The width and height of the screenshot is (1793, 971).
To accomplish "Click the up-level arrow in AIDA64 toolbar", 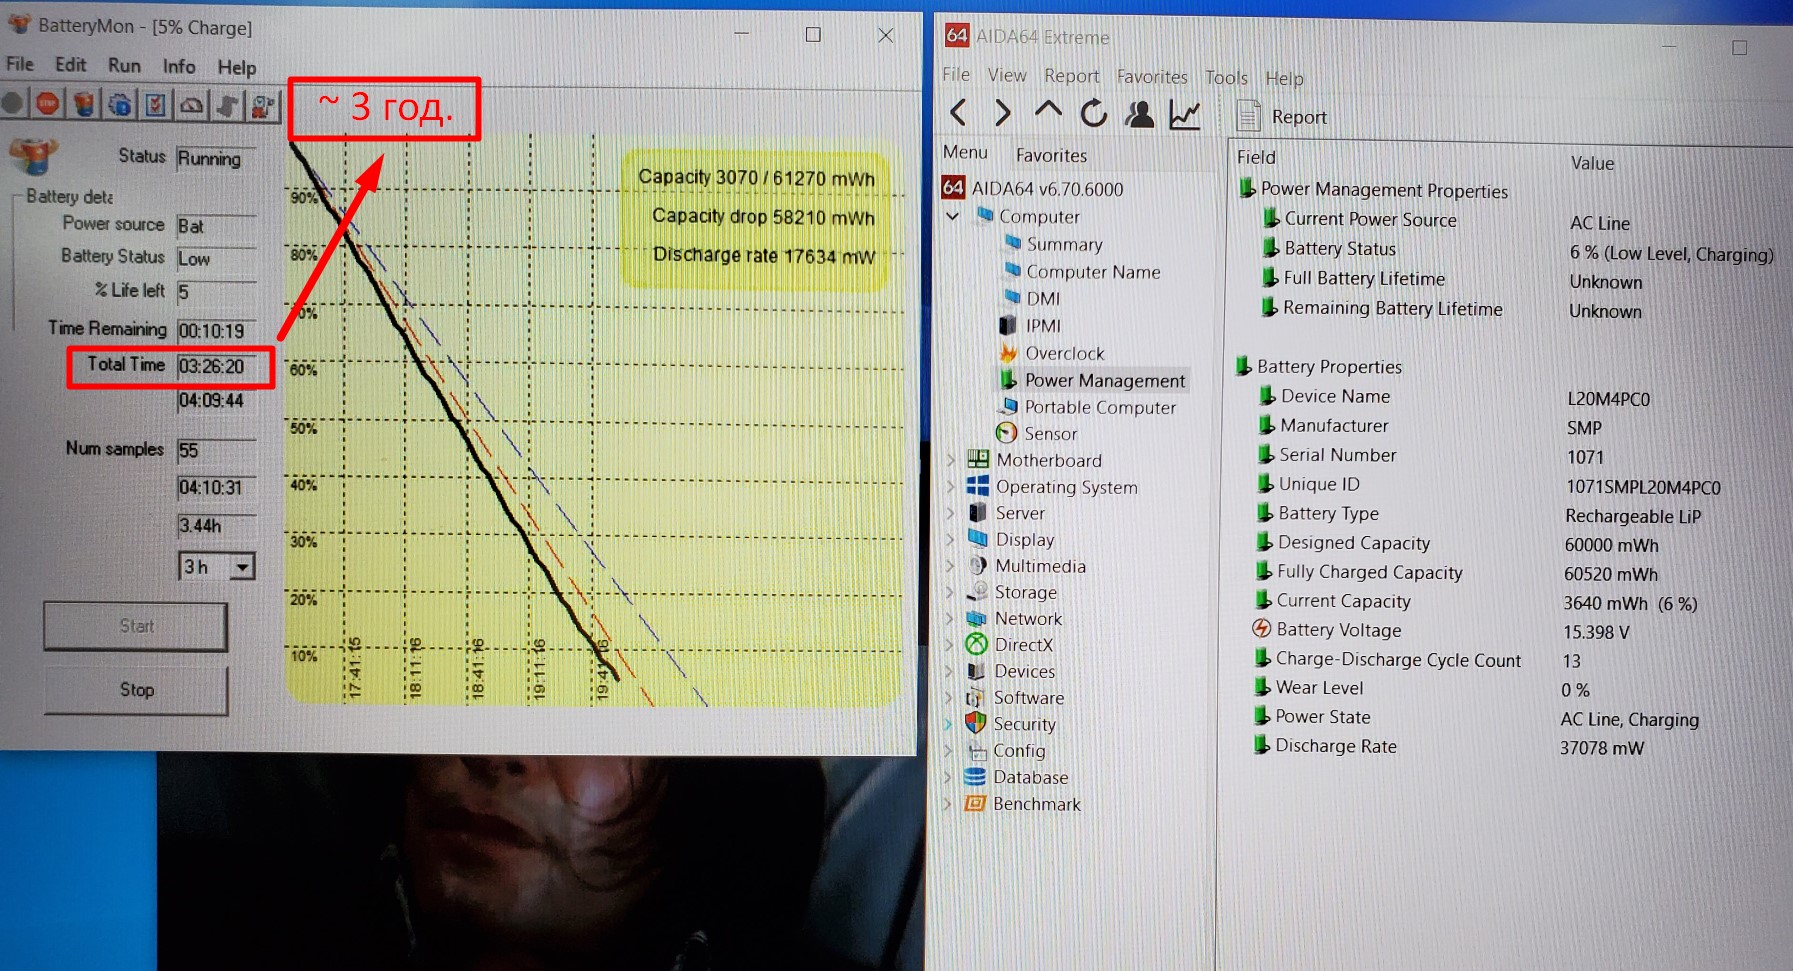I will (1047, 111).
